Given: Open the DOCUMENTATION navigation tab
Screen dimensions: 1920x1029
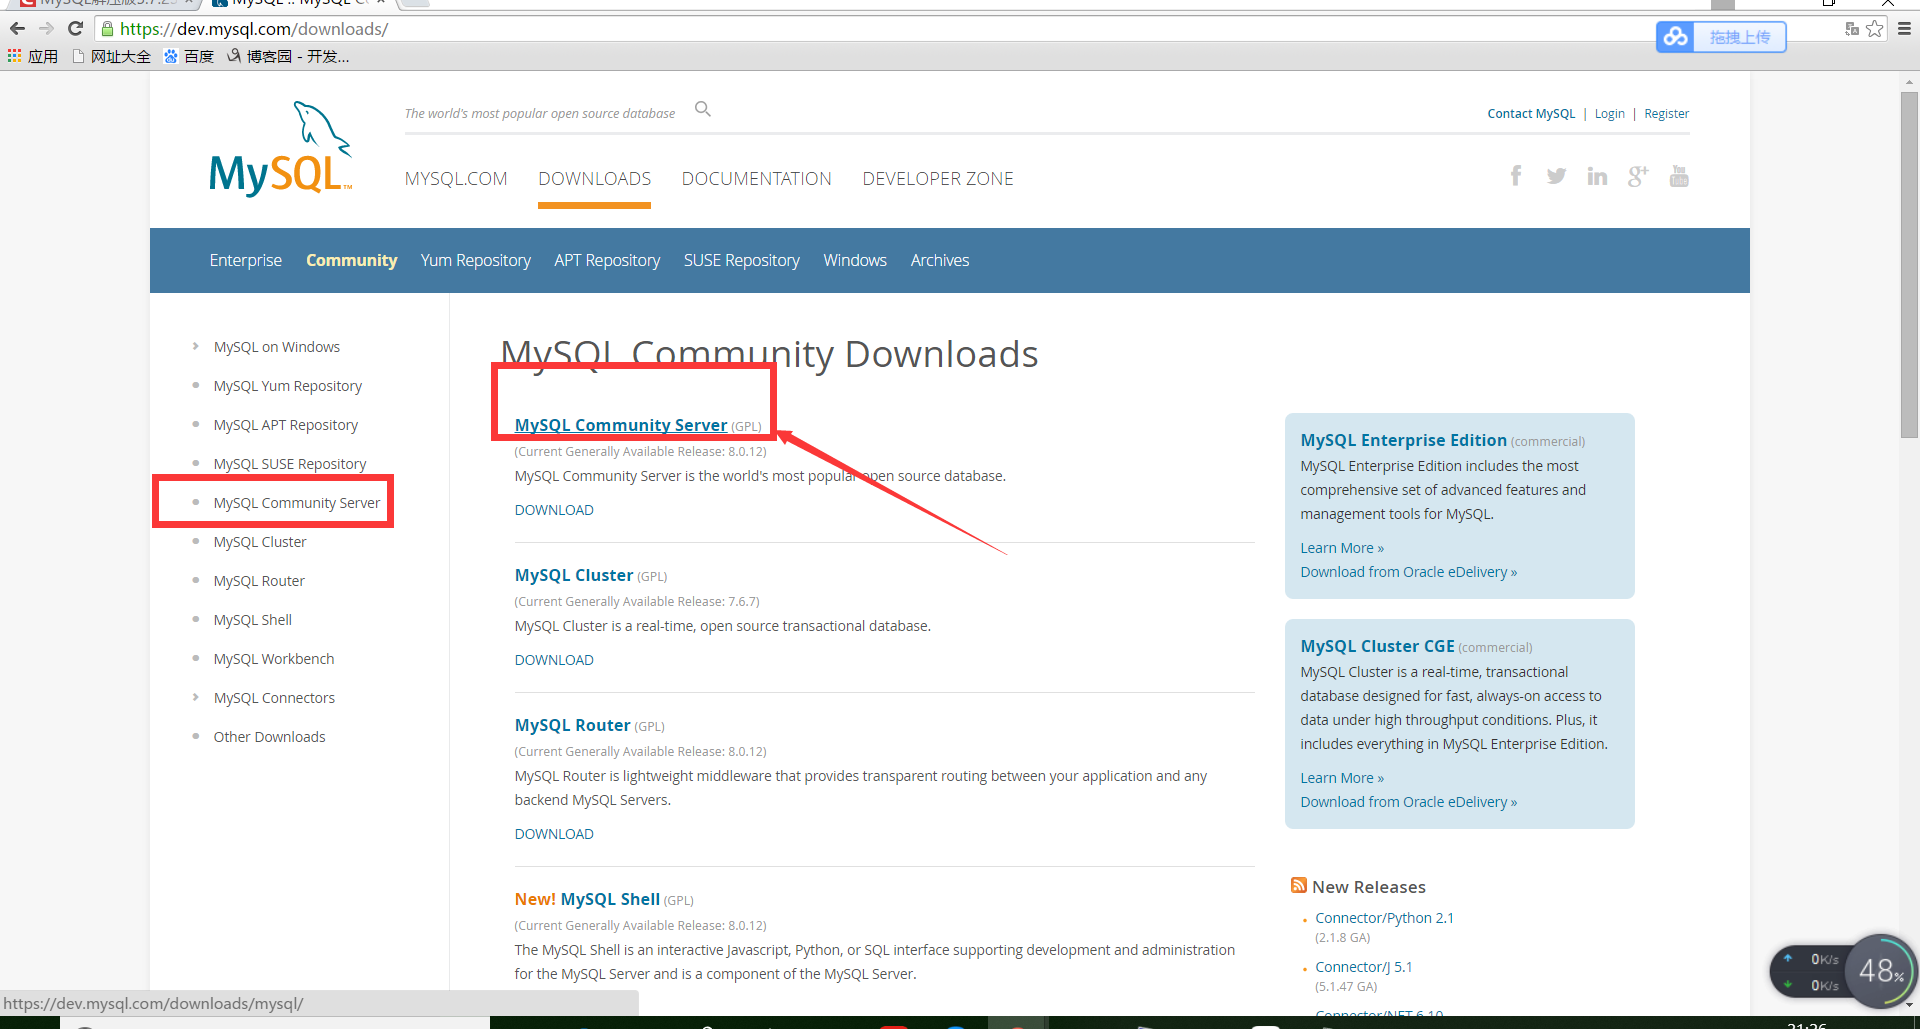Looking at the screenshot, I should (x=757, y=179).
